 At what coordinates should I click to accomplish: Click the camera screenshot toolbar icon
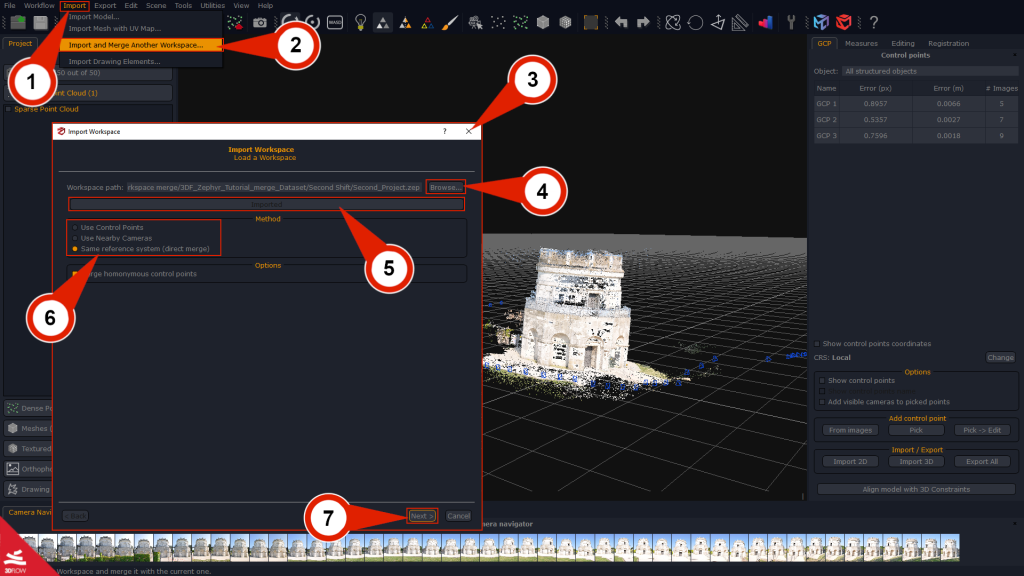coord(260,22)
